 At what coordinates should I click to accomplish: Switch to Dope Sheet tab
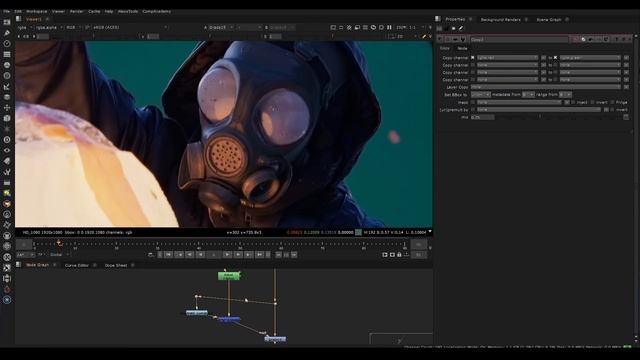[x=116, y=265]
